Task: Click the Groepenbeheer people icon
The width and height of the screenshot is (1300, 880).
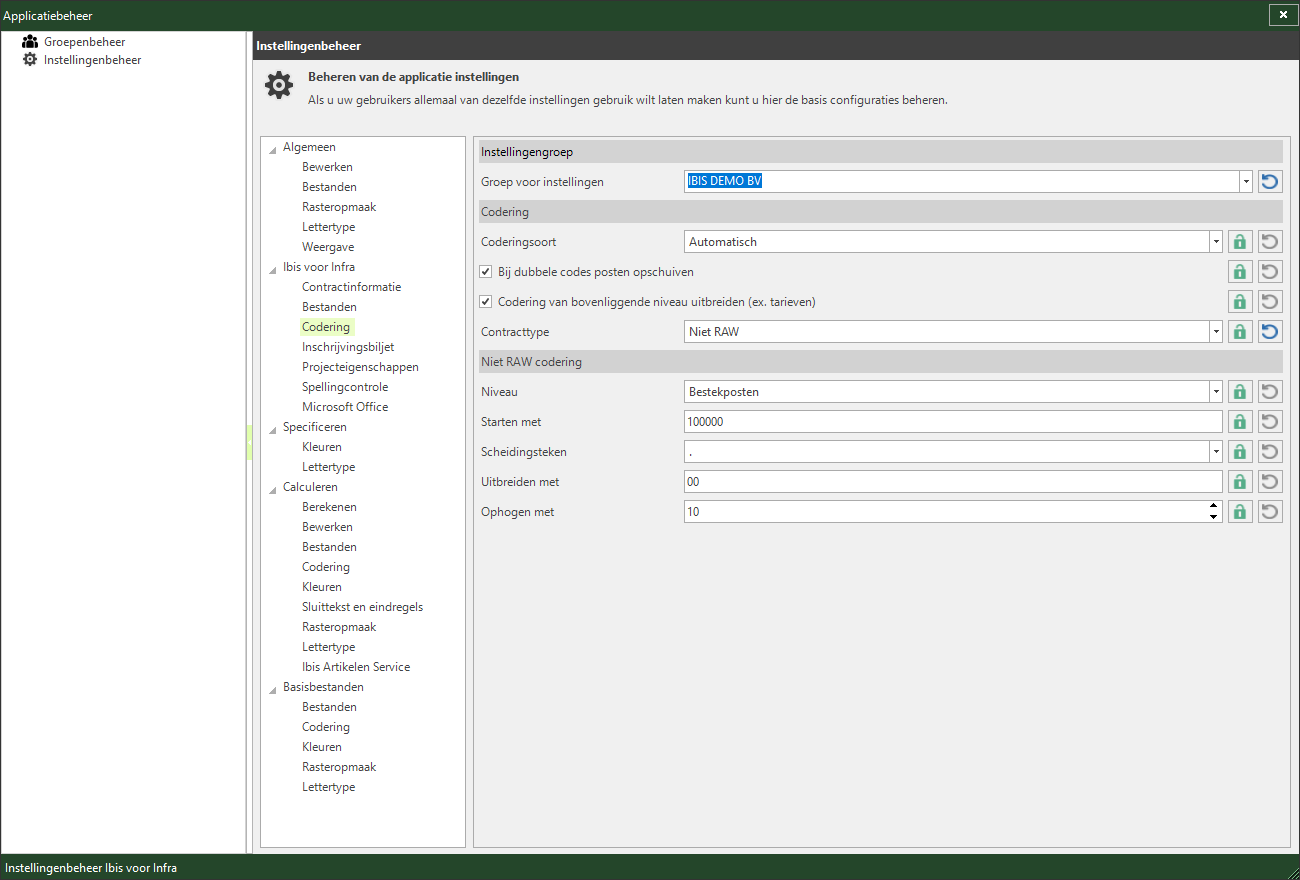Action: click(30, 42)
